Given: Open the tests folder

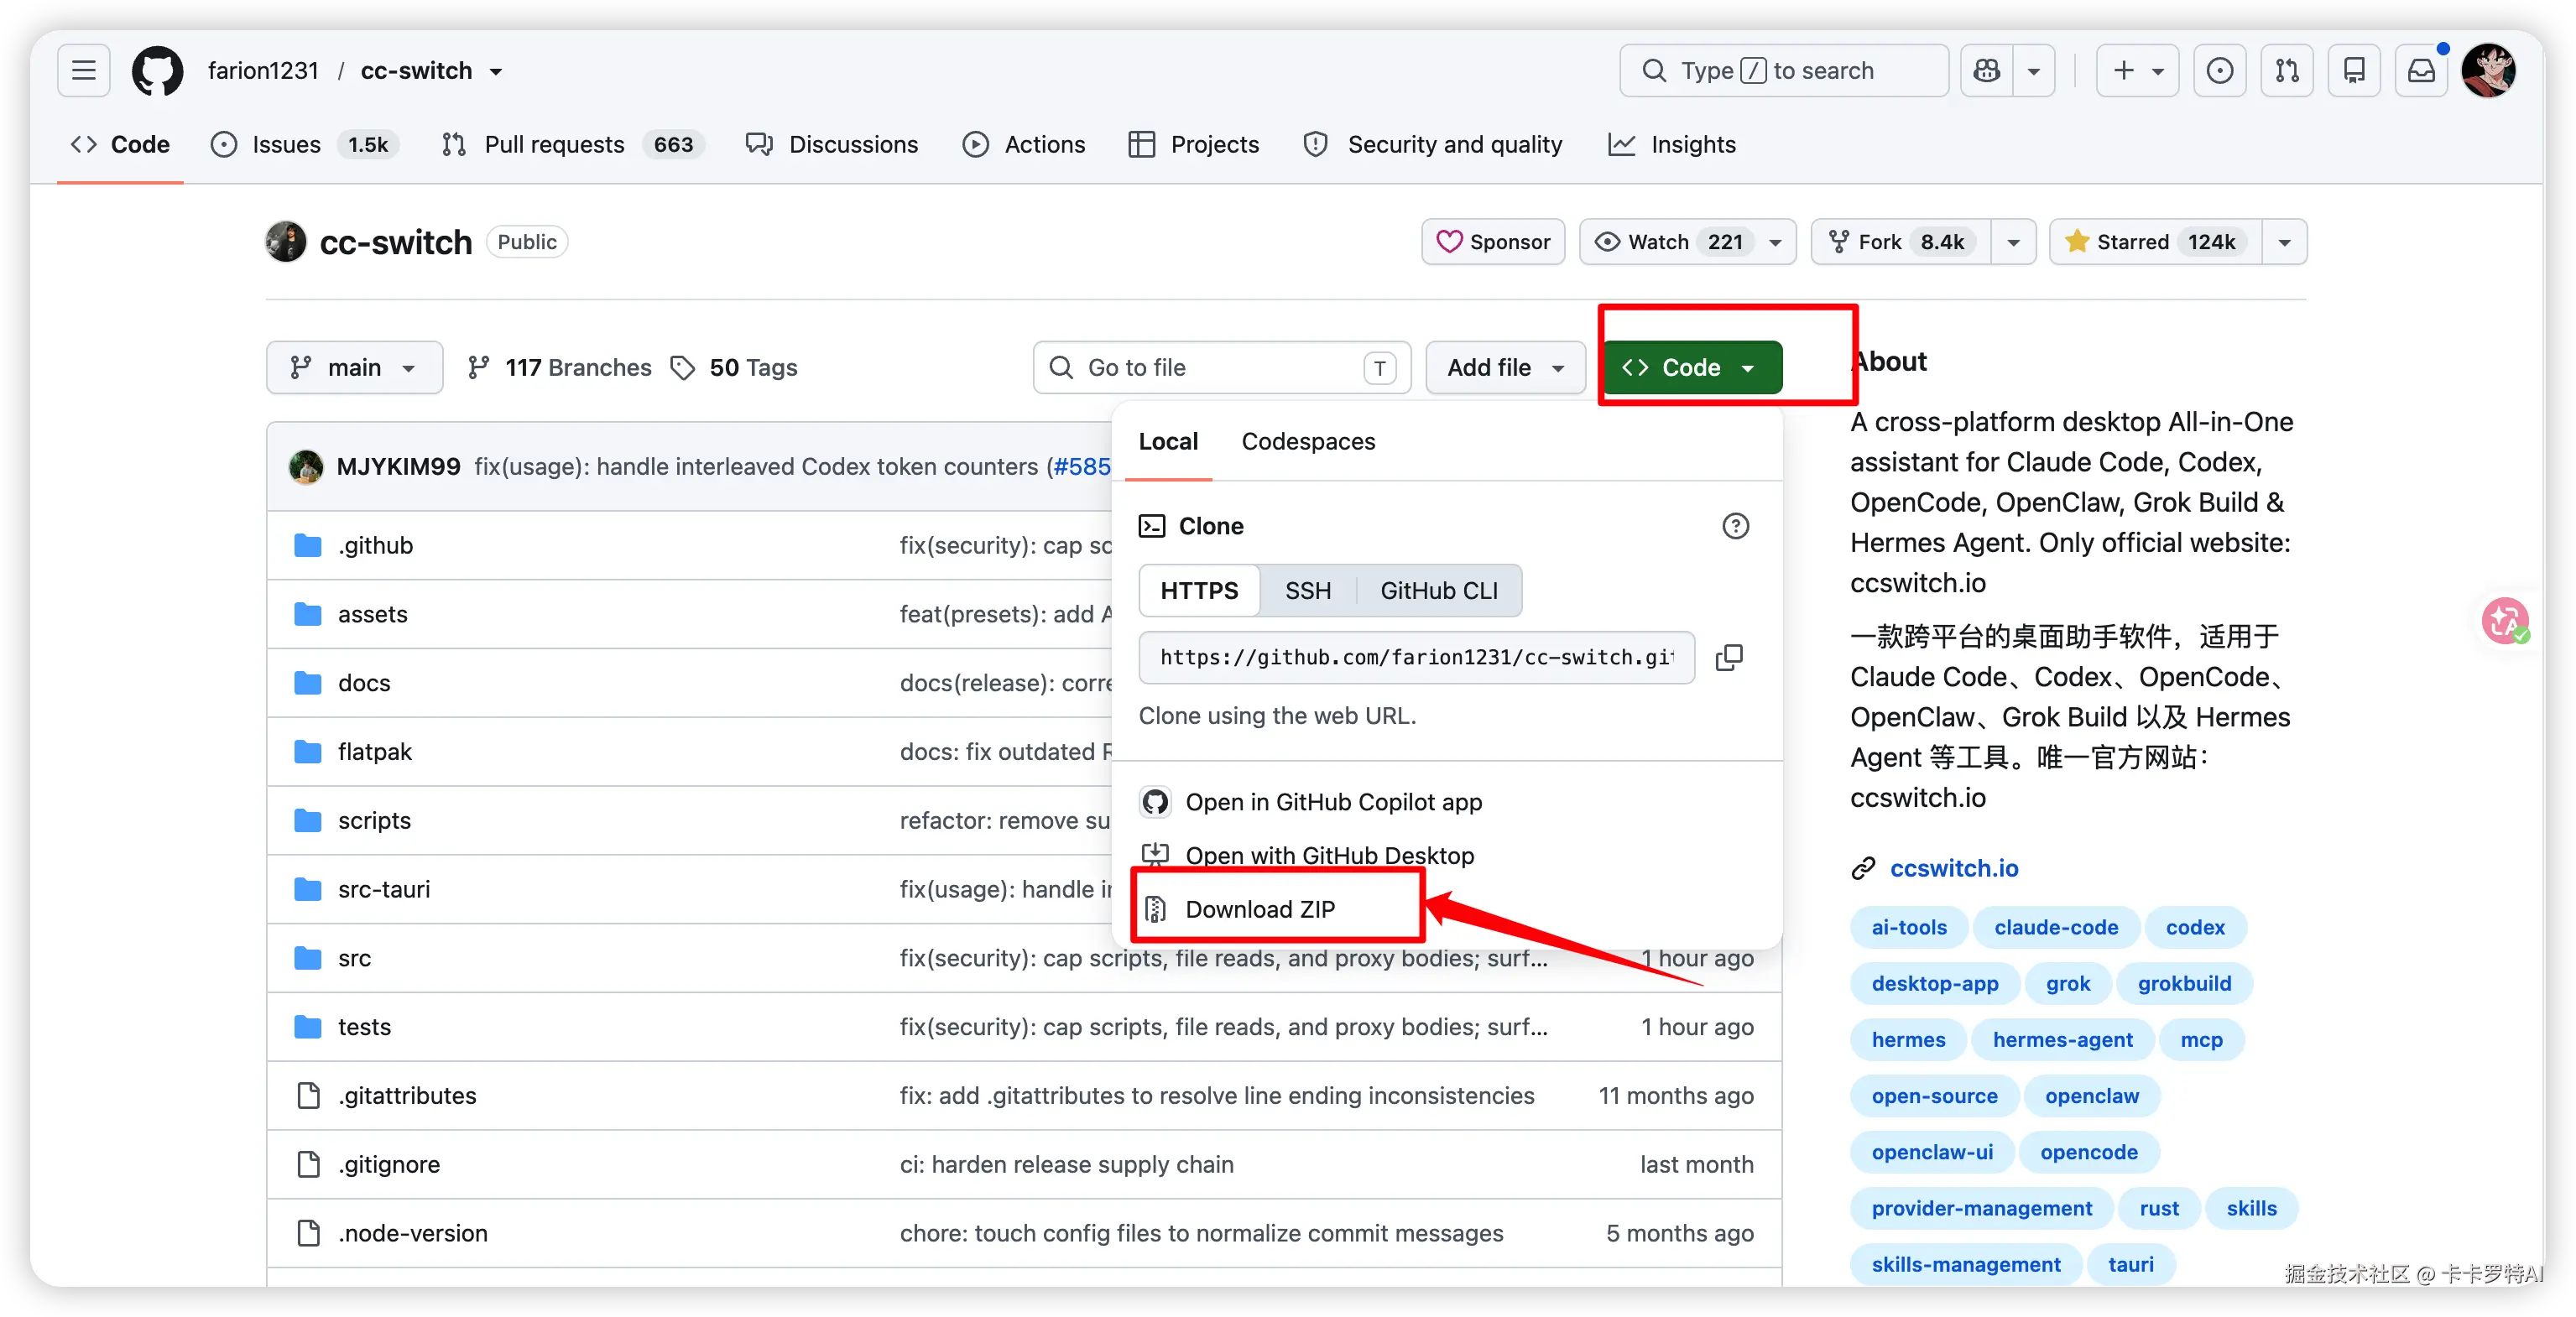Looking at the screenshot, I should point(364,1027).
